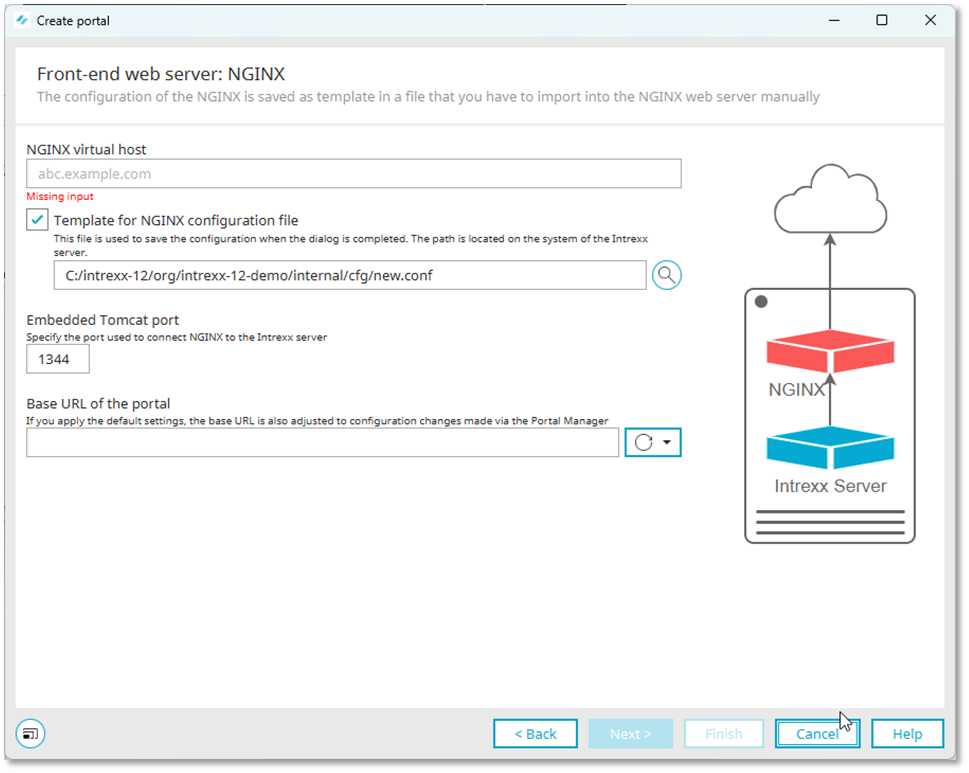This screenshot has height=773, width=969.
Task: Click the window icon in bottom-left corner
Action: (x=31, y=733)
